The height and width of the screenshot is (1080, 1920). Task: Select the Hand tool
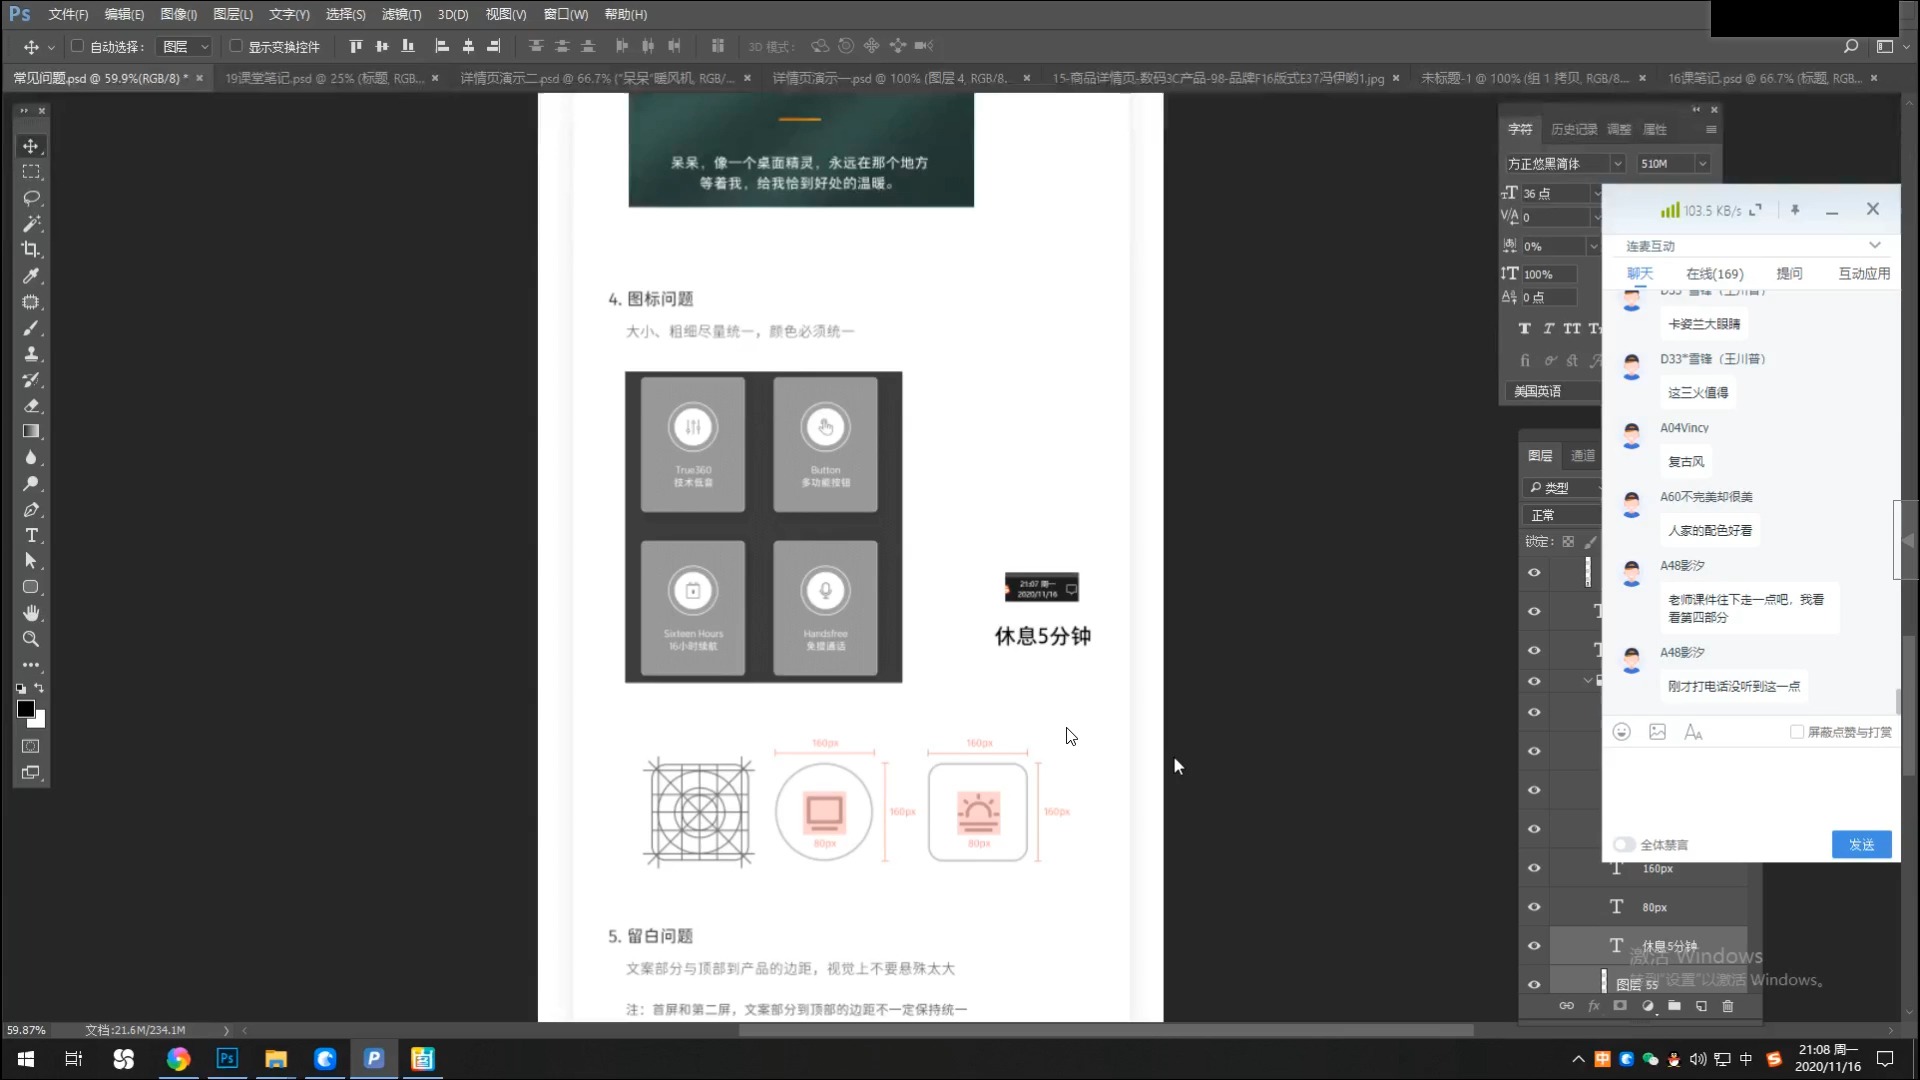(x=31, y=613)
